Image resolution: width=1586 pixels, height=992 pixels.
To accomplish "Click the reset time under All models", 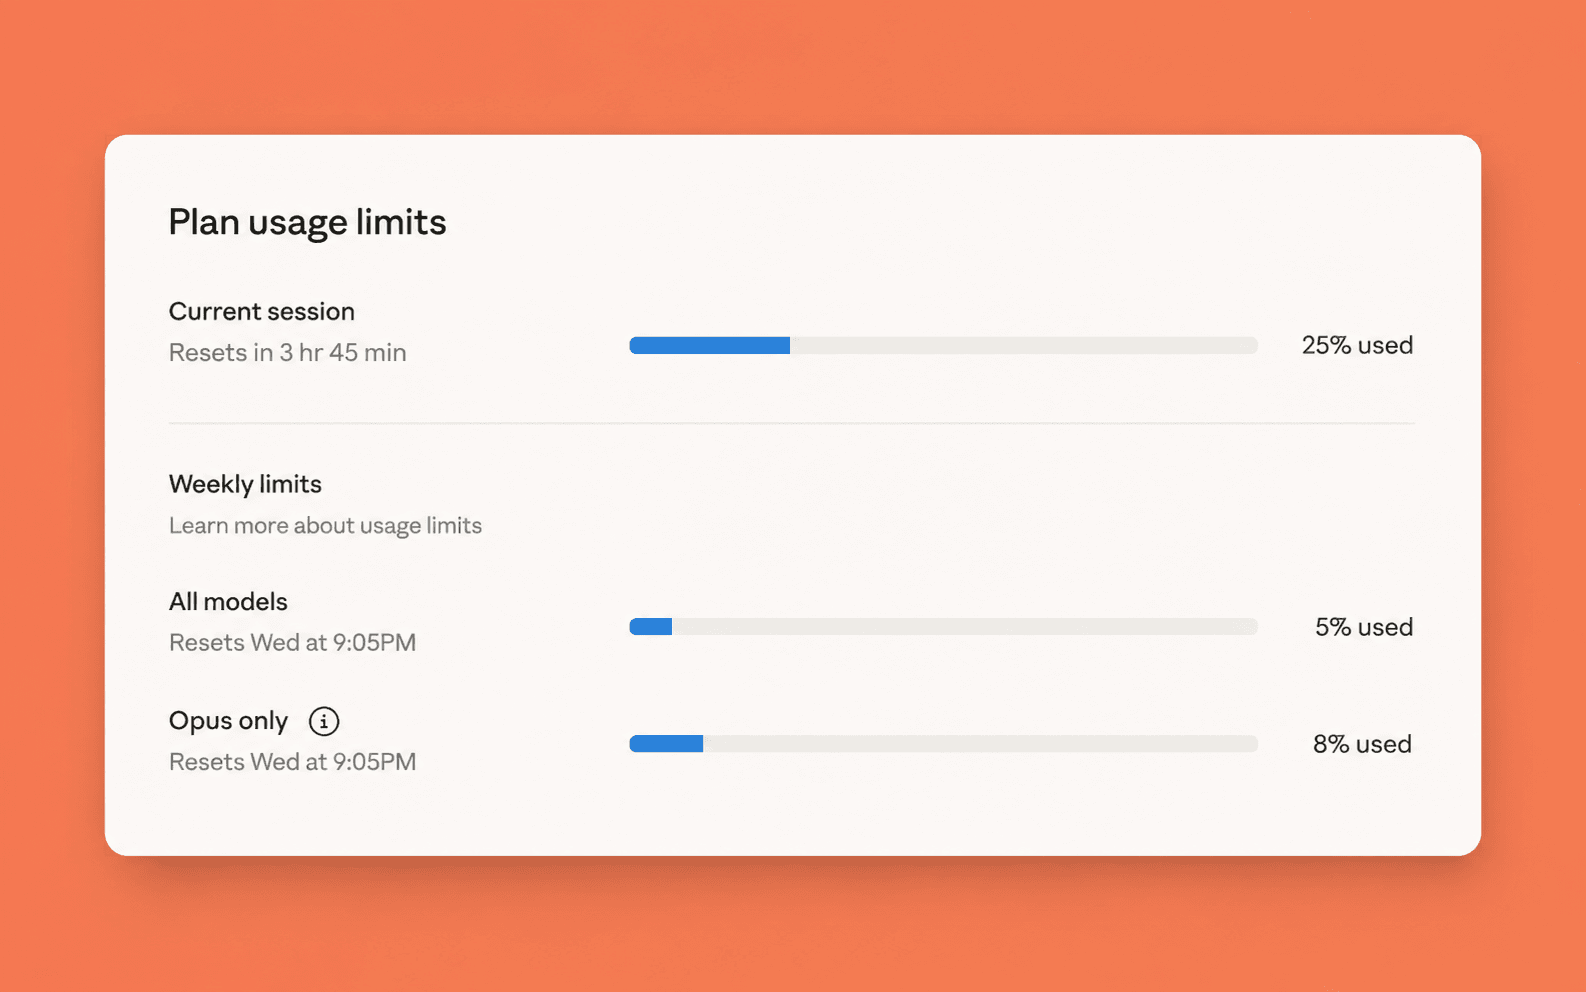I will click(x=292, y=643).
